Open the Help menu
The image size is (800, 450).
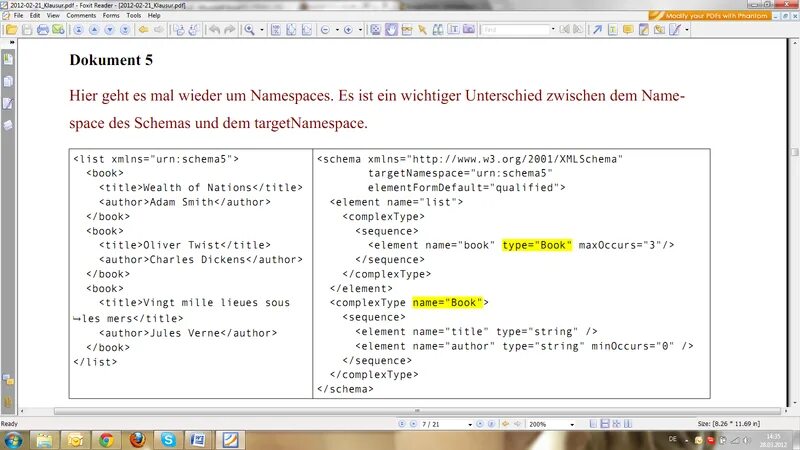pyautogui.click(x=154, y=16)
